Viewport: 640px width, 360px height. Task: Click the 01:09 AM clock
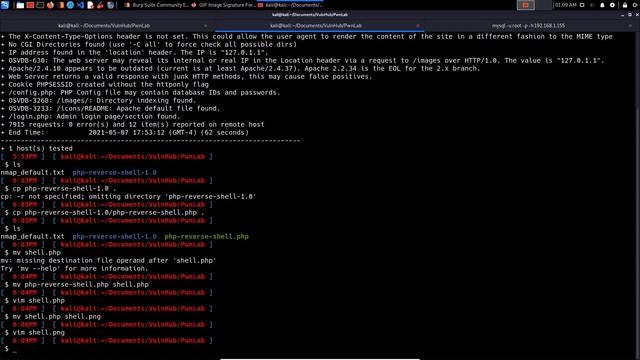tap(565, 5)
